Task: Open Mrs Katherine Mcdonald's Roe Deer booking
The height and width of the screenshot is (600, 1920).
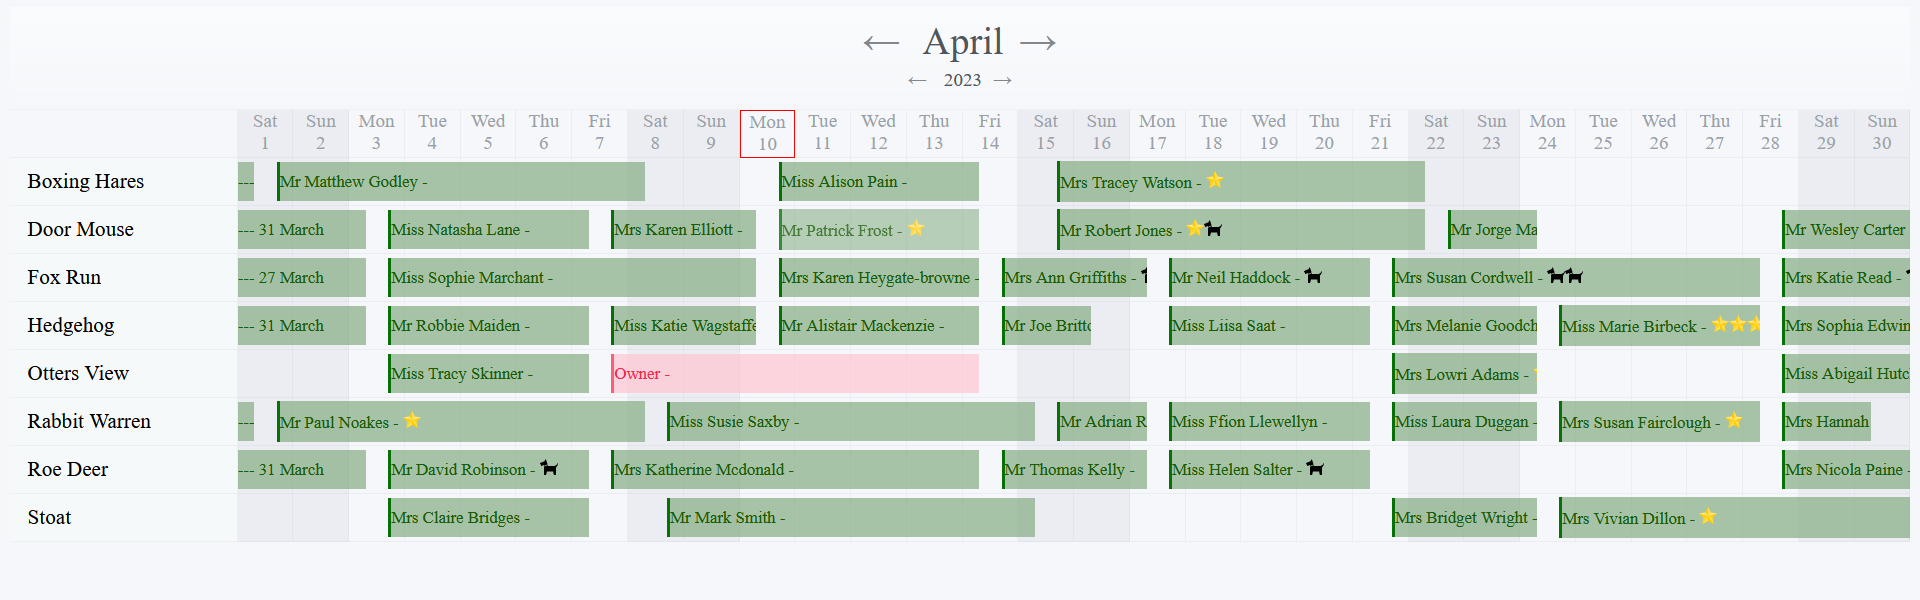Action: [x=795, y=470]
